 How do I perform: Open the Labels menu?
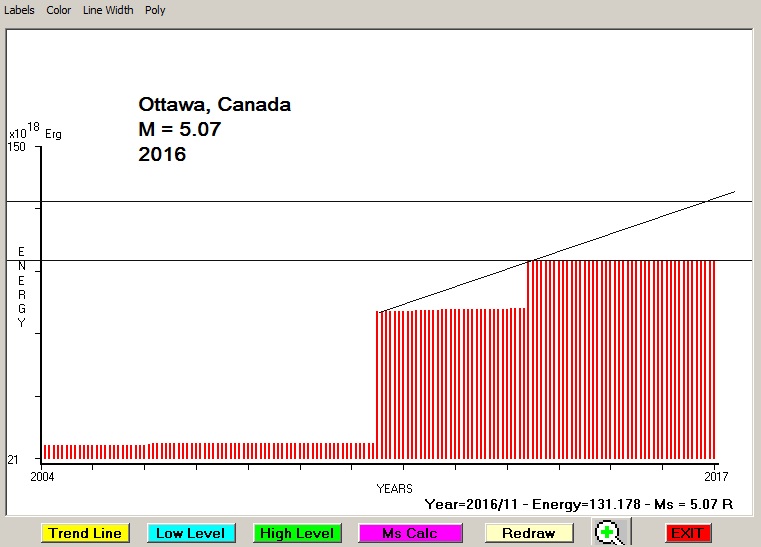[19, 10]
